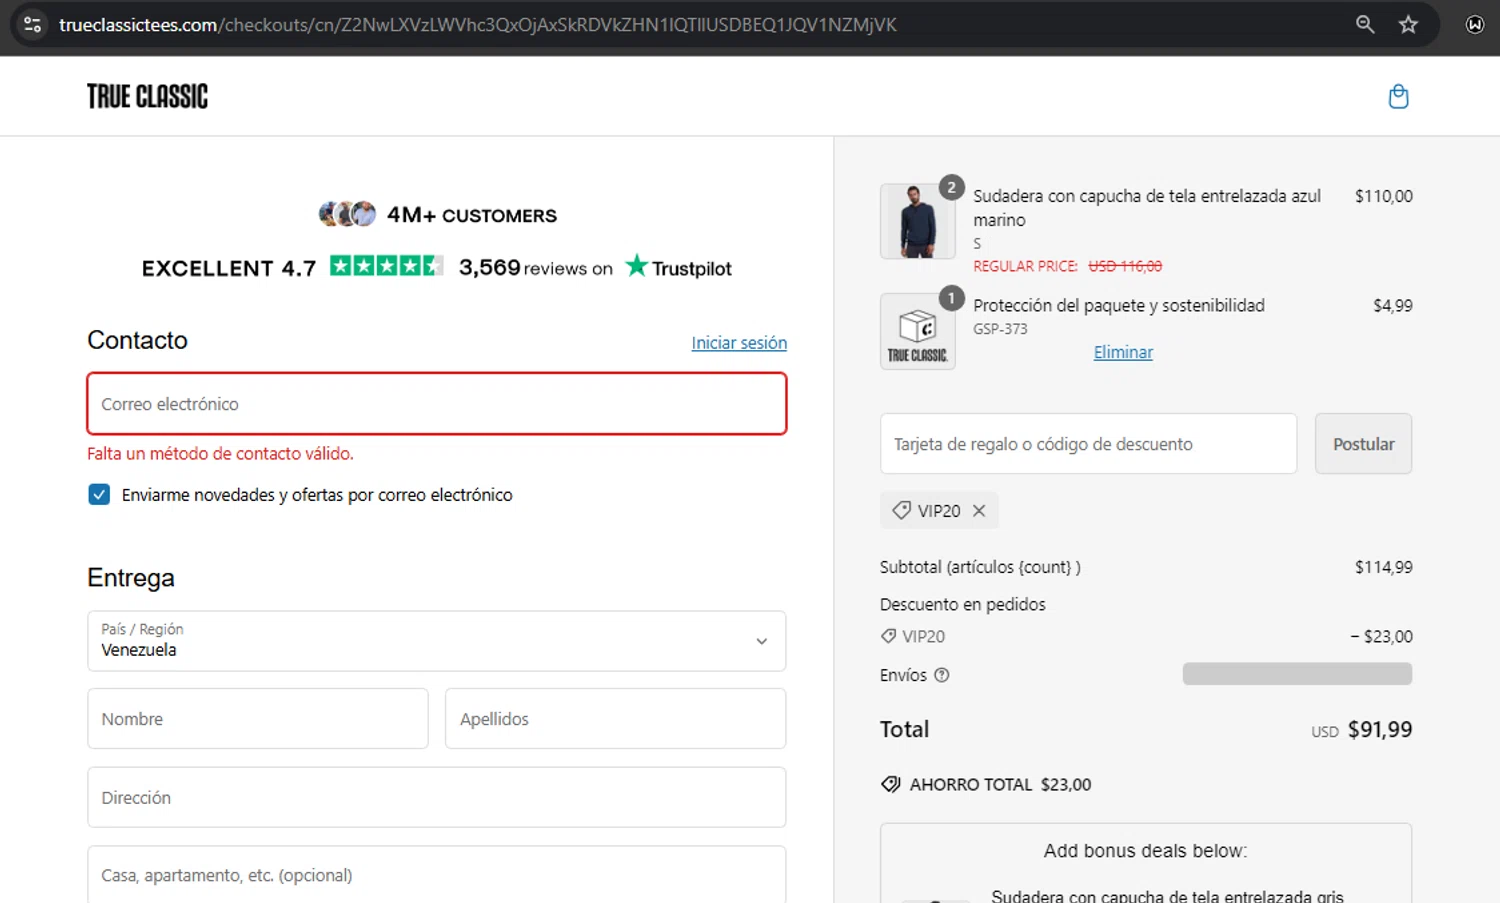Click the Envíos help question mark icon
The image size is (1500, 903).
pyautogui.click(x=941, y=675)
